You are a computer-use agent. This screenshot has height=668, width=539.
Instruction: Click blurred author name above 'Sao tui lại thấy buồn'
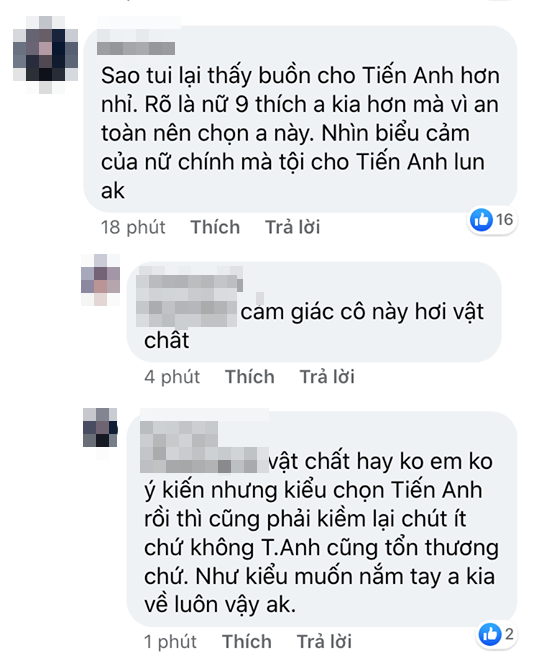[x=136, y=48]
